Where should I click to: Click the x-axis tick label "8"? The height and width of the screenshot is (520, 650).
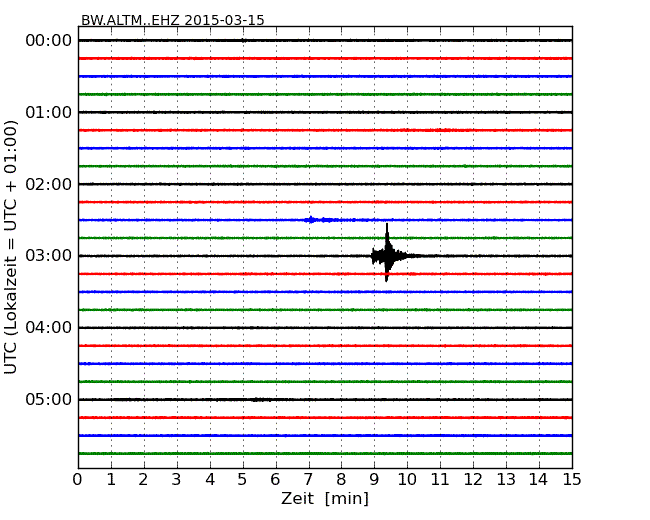click(x=341, y=480)
